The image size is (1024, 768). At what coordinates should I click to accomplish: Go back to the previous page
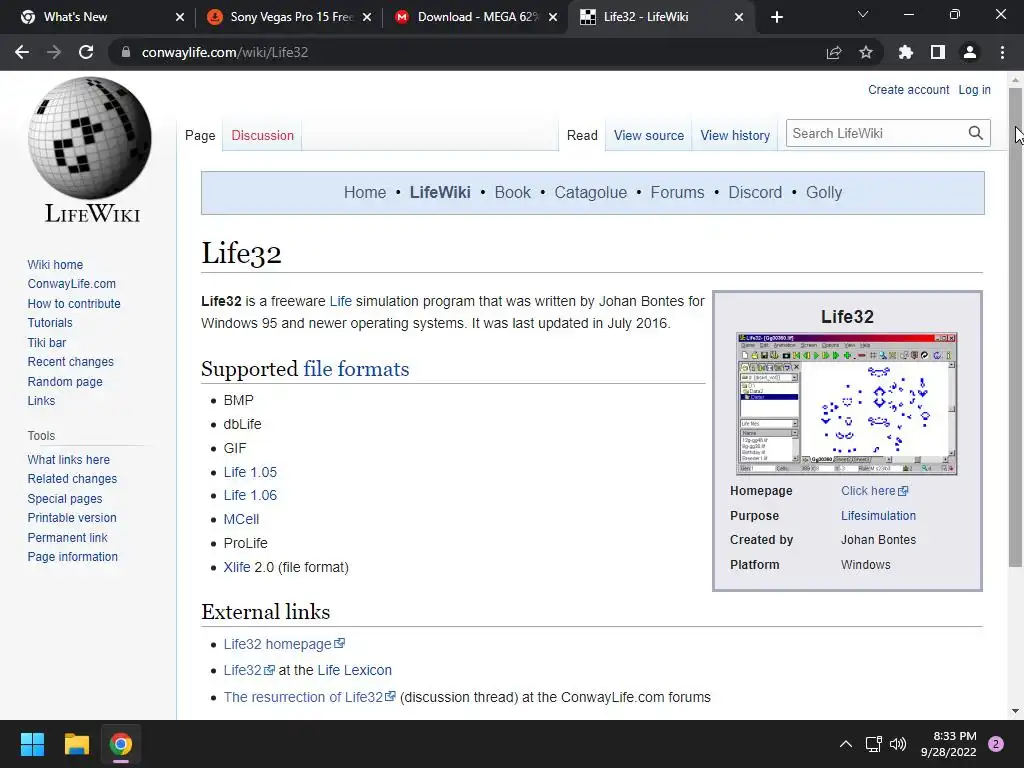pyautogui.click(x=22, y=52)
